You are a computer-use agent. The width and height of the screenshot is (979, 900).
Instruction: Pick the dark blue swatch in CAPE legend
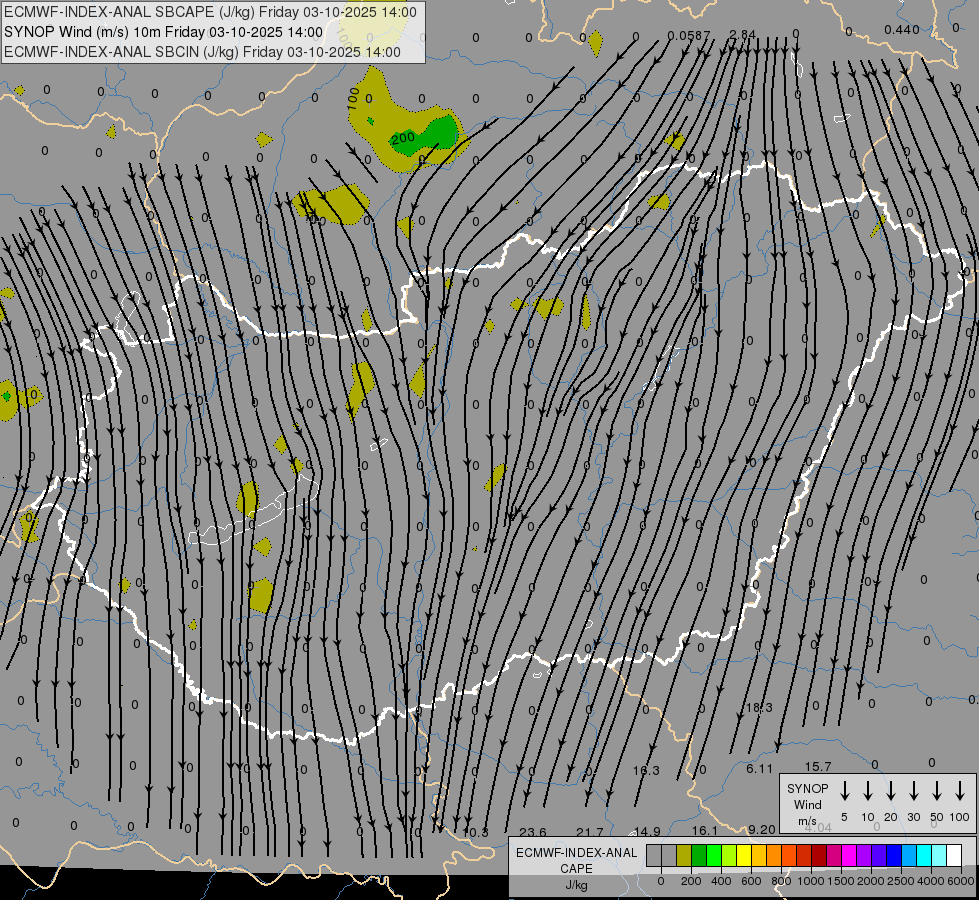[x=894, y=856]
